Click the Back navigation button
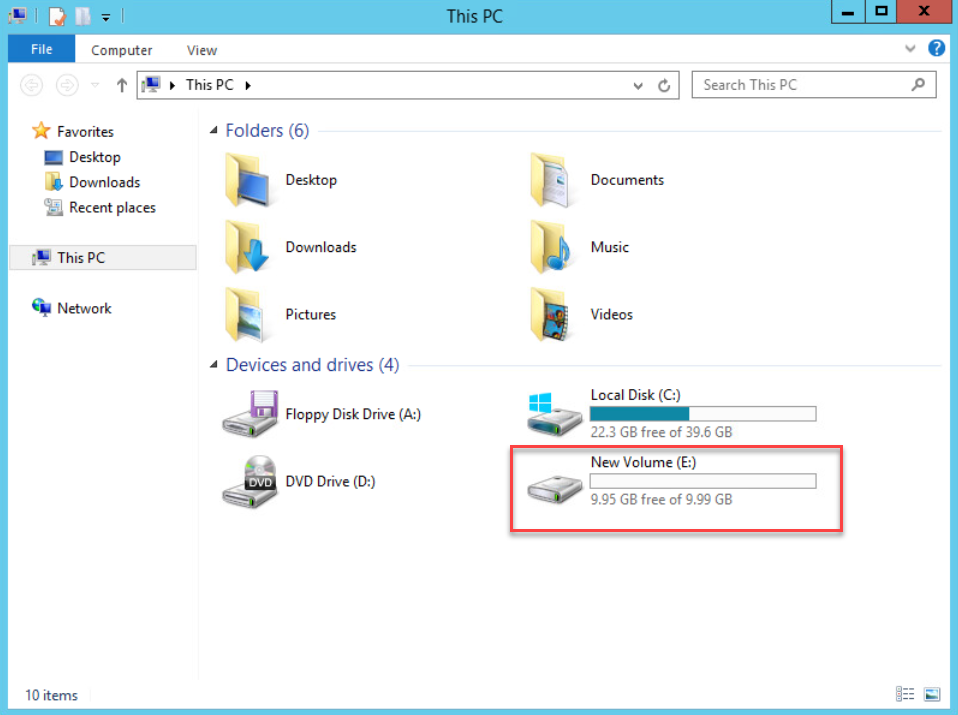 coord(31,84)
